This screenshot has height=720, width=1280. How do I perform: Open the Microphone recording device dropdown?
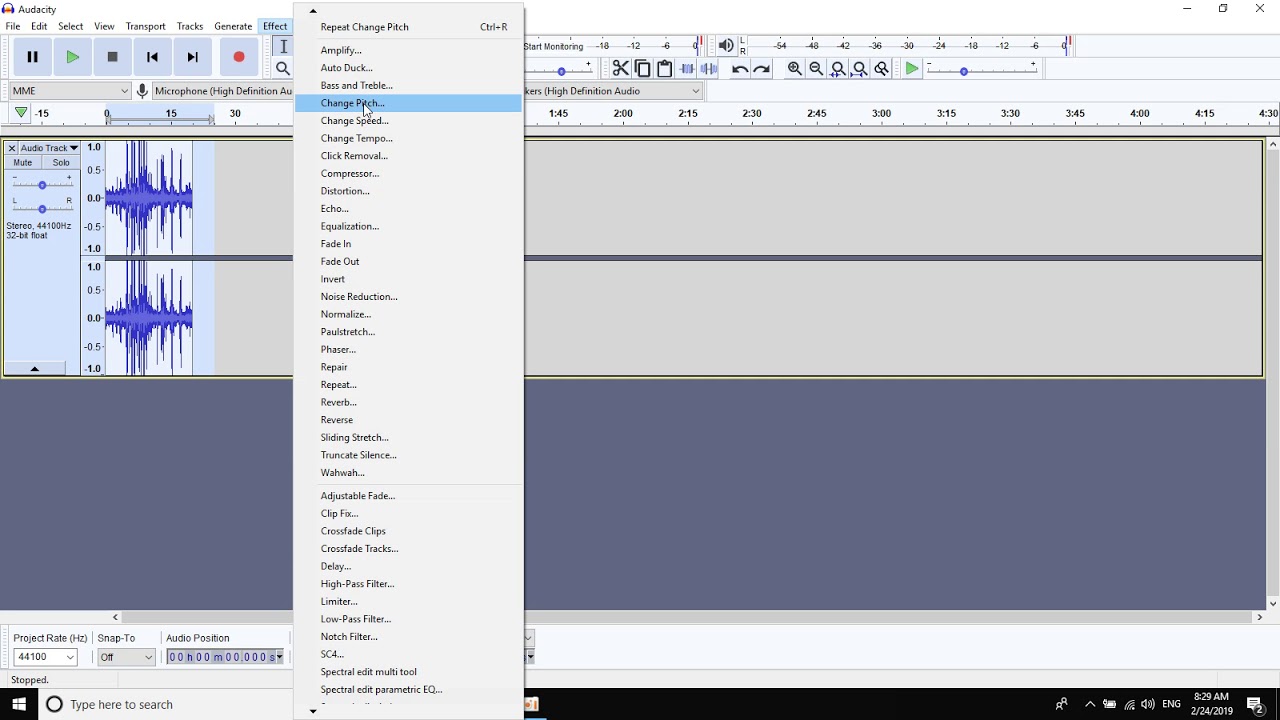point(223,91)
